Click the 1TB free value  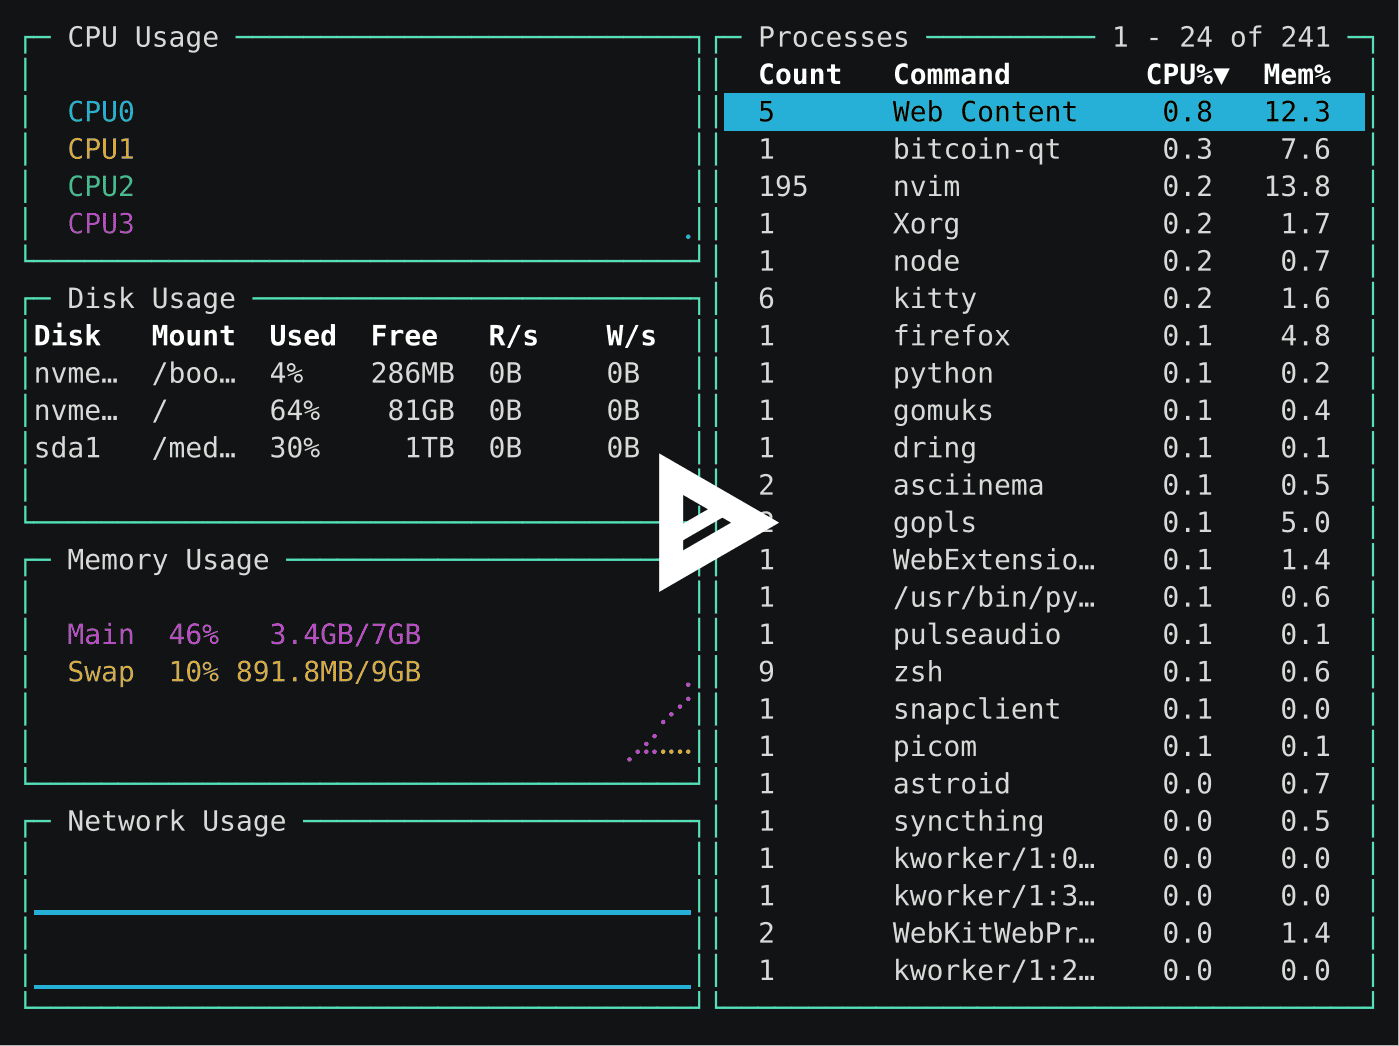[429, 448]
